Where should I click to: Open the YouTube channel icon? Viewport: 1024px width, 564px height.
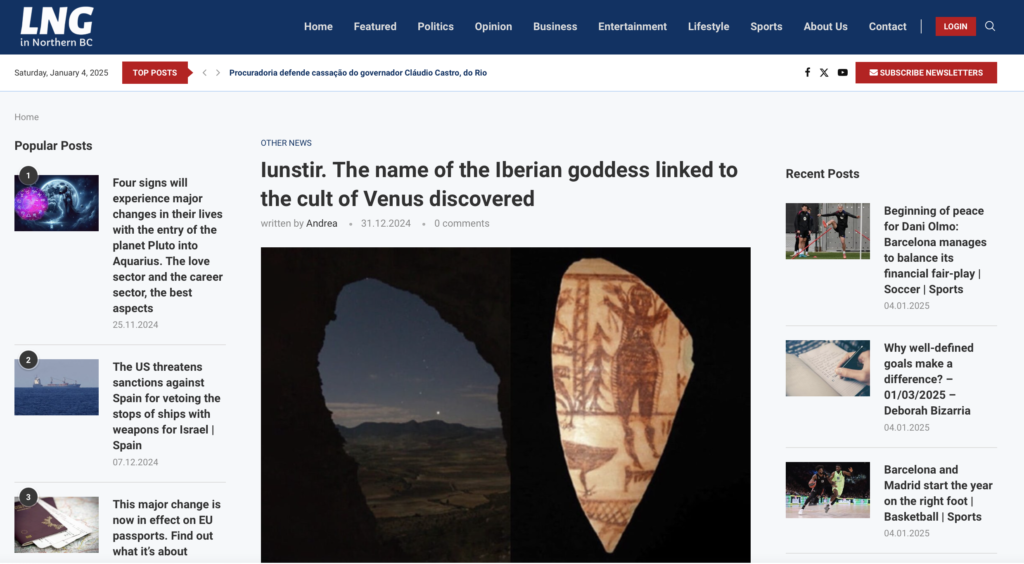842,72
